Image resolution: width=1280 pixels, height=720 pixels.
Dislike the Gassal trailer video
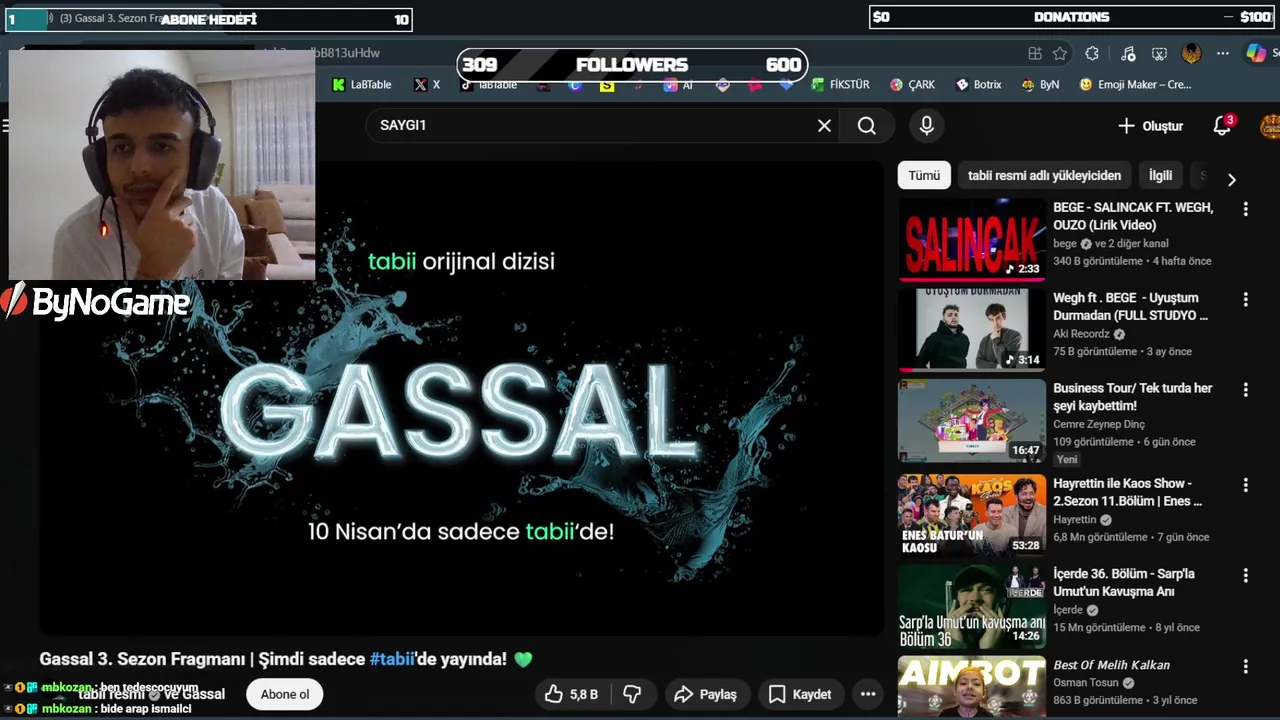tap(632, 694)
